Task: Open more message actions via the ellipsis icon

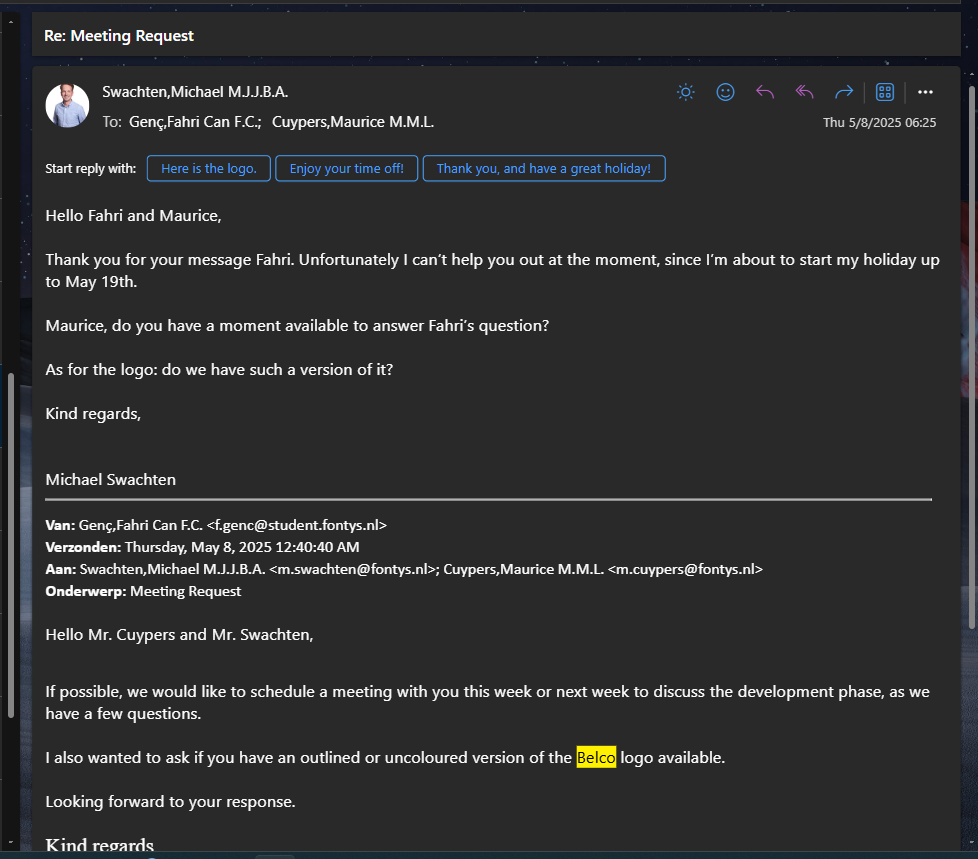Action: [x=925, y=91]
